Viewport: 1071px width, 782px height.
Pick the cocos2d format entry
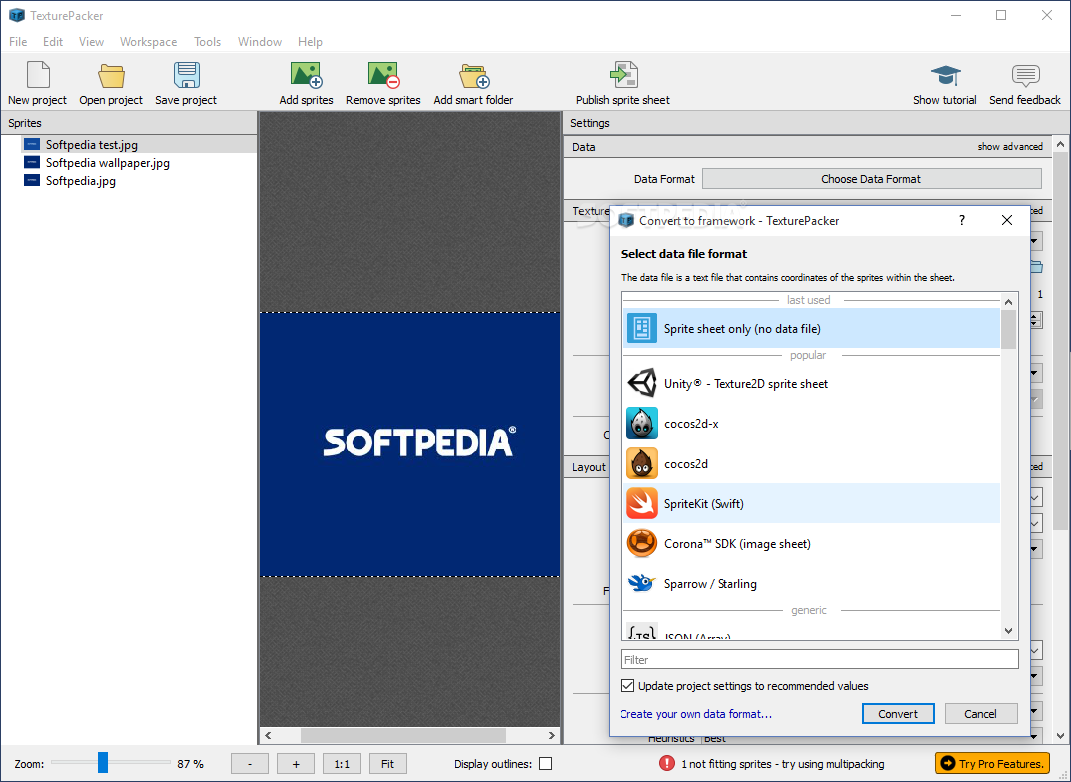tap(811, 464)
